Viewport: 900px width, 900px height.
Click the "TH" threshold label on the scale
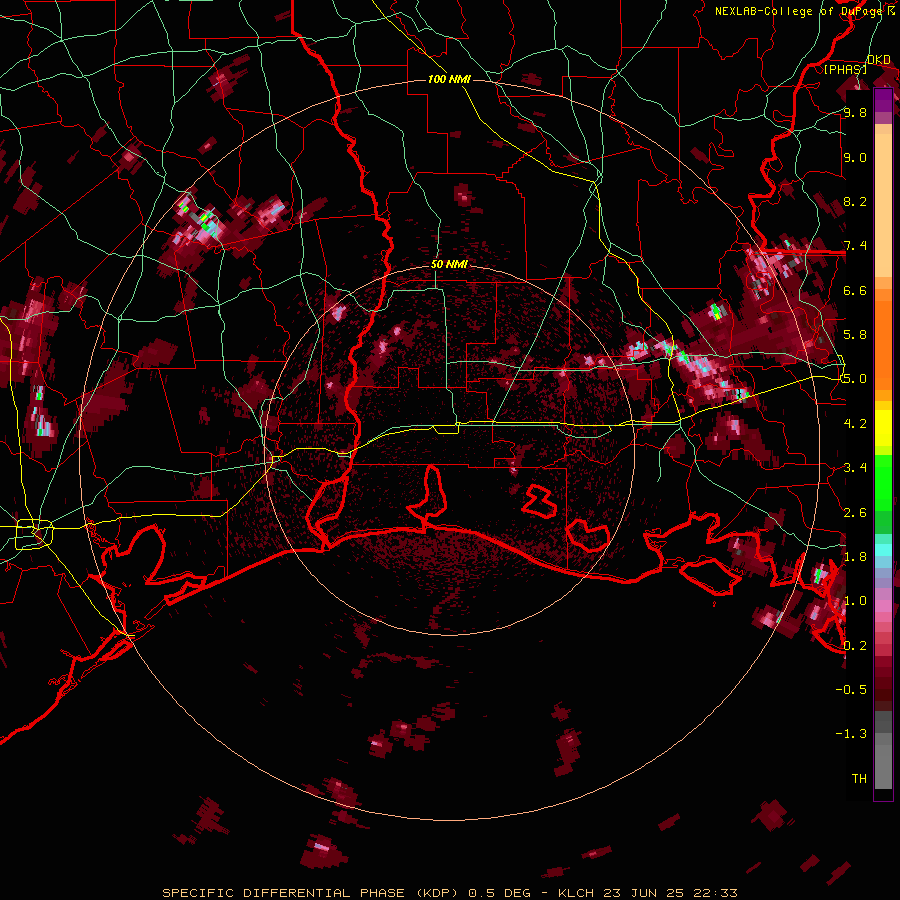[859, 779]
